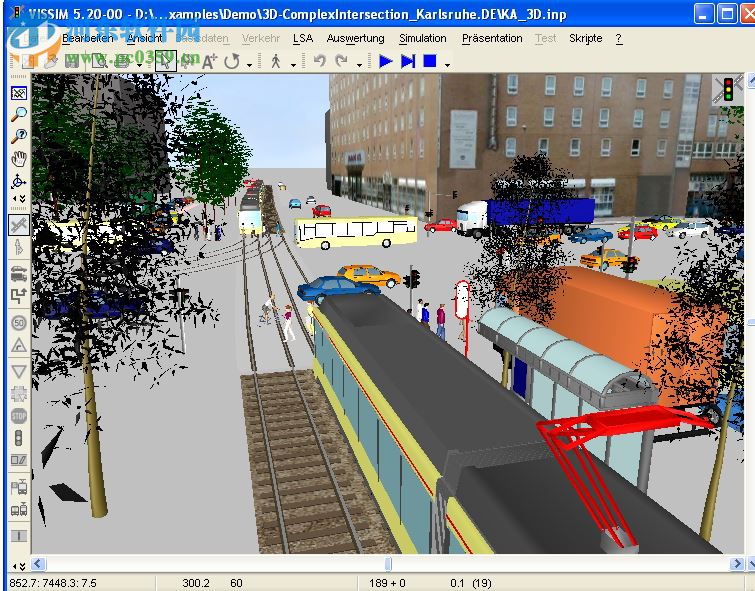Open the Bearbeiten menu

pos(88,39)
